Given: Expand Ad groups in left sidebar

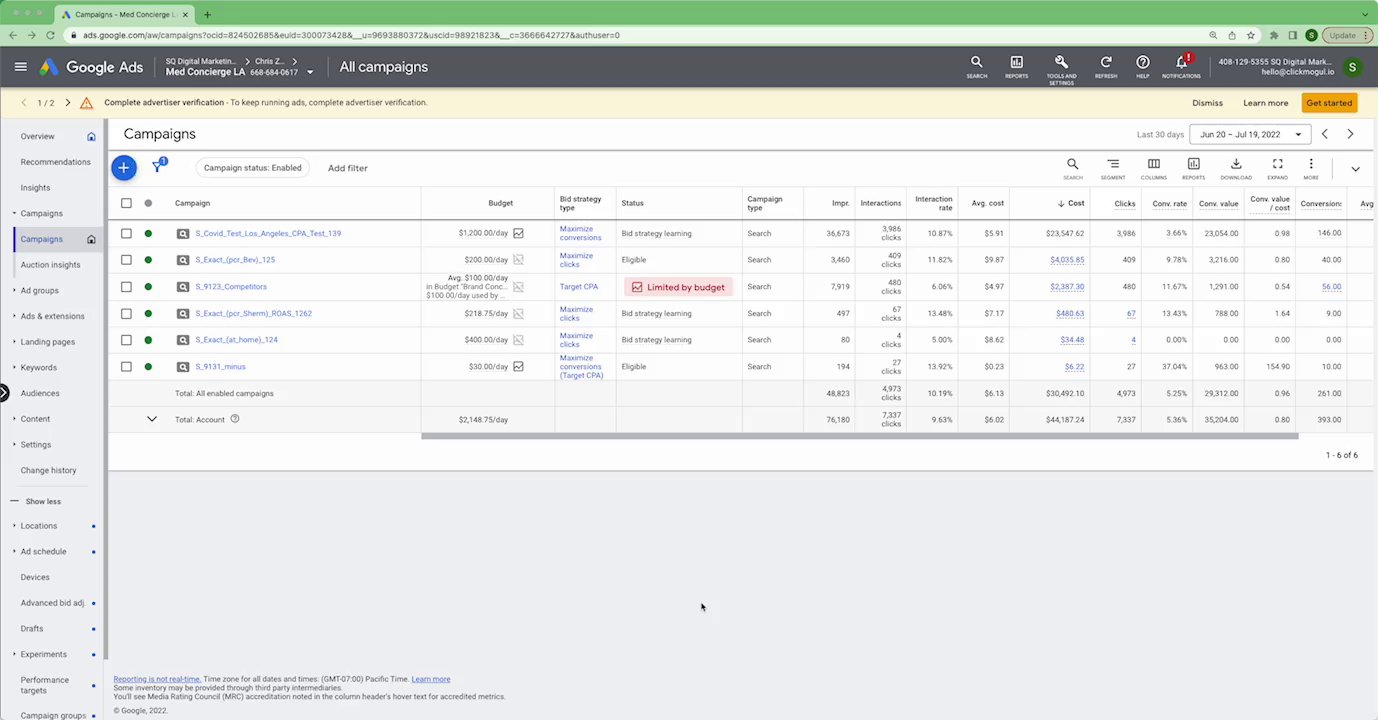Looking at the screenshot, I should click(x=40, y=290).
